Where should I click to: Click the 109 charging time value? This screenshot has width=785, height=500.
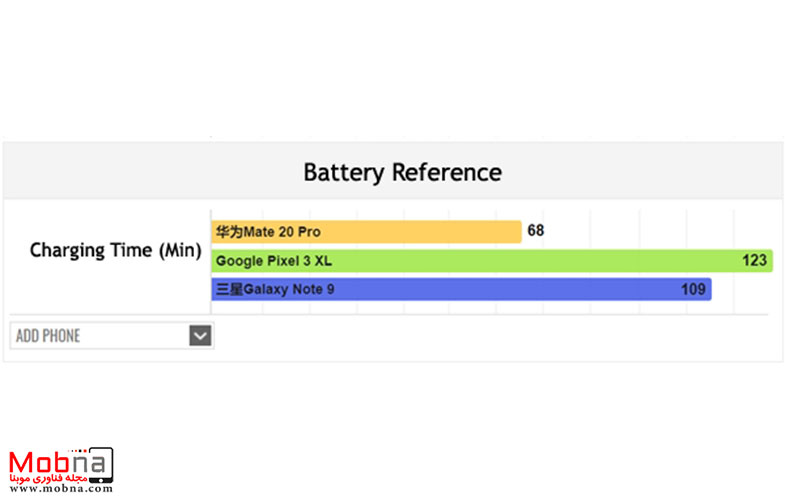tap(694, 290)
